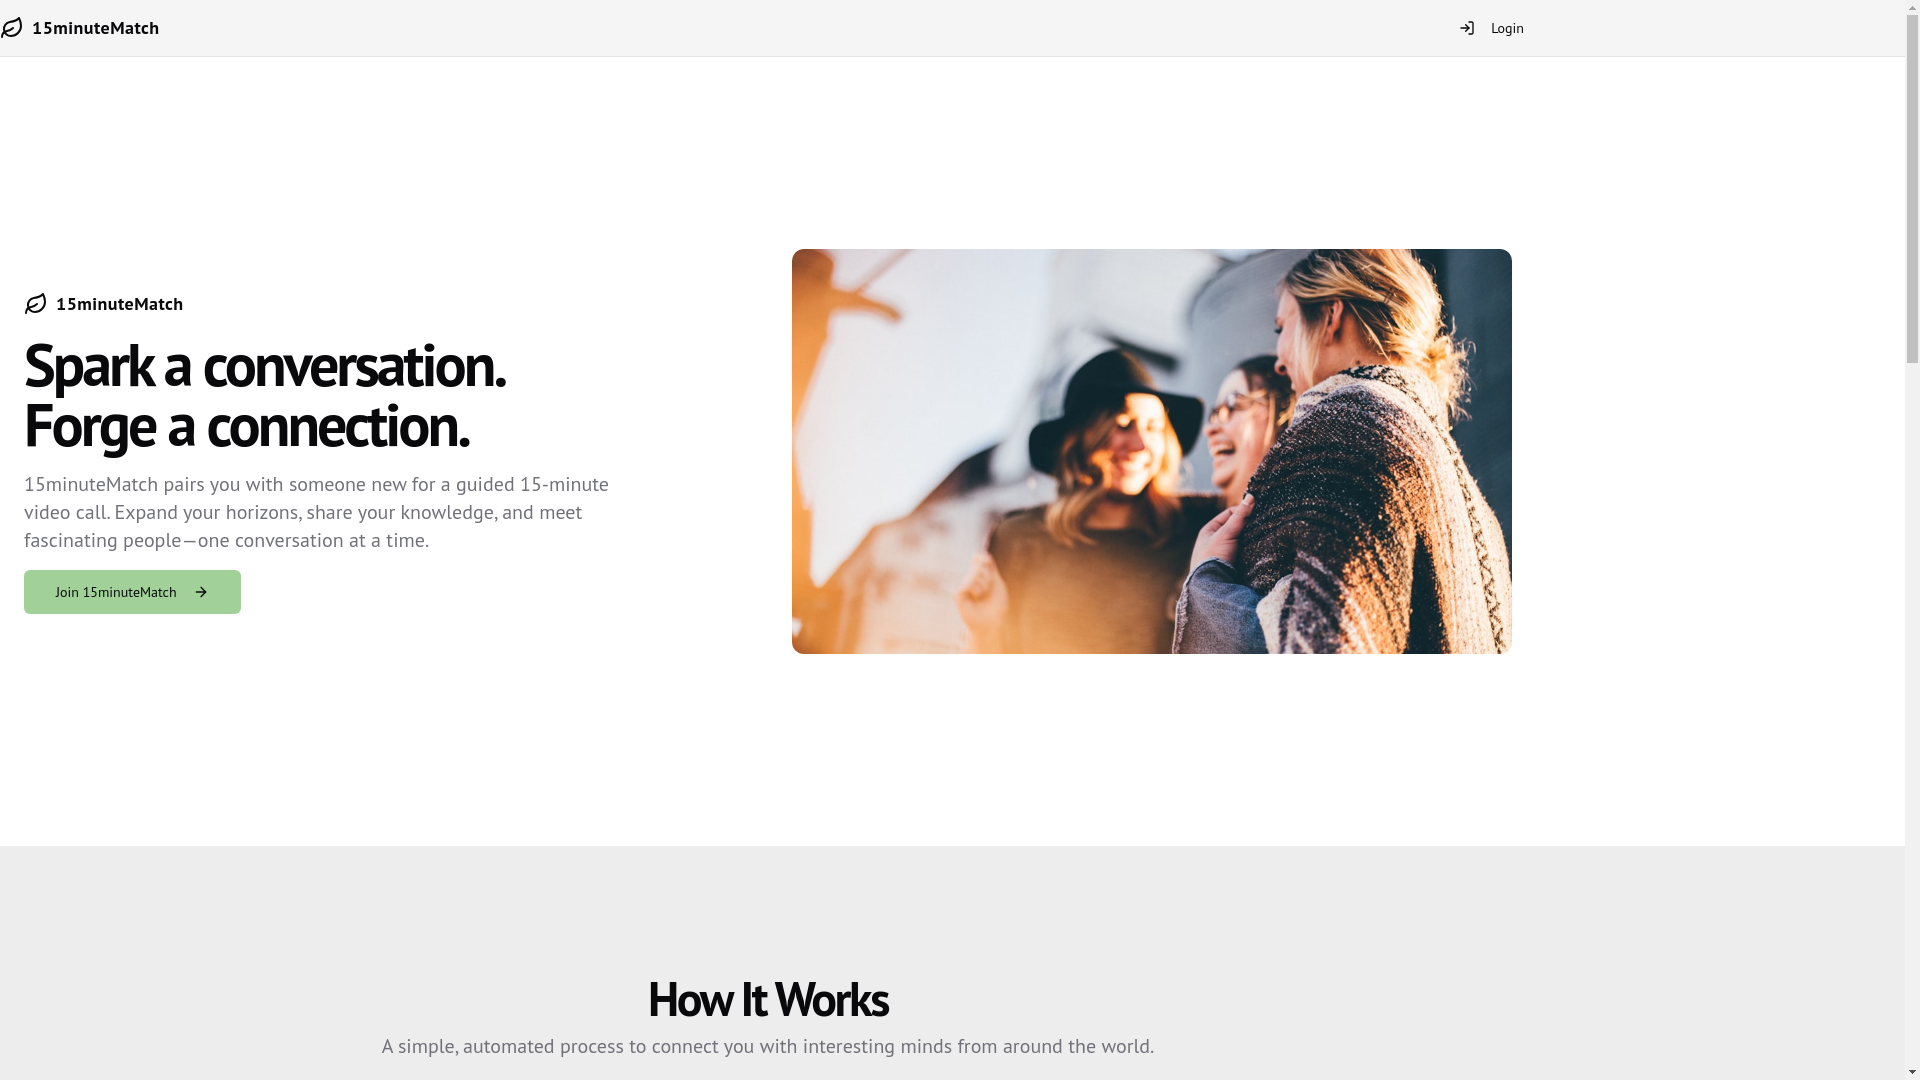Click the right arrow icon inside the Join button
The image size is (1920, 1080).
pos(201,592)
